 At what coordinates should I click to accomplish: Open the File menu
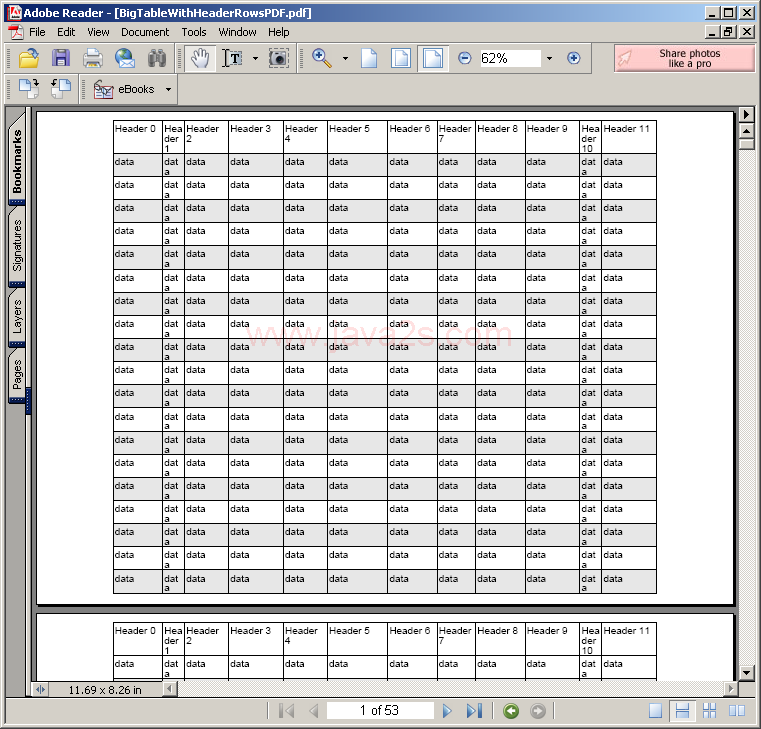coord(37,32)
